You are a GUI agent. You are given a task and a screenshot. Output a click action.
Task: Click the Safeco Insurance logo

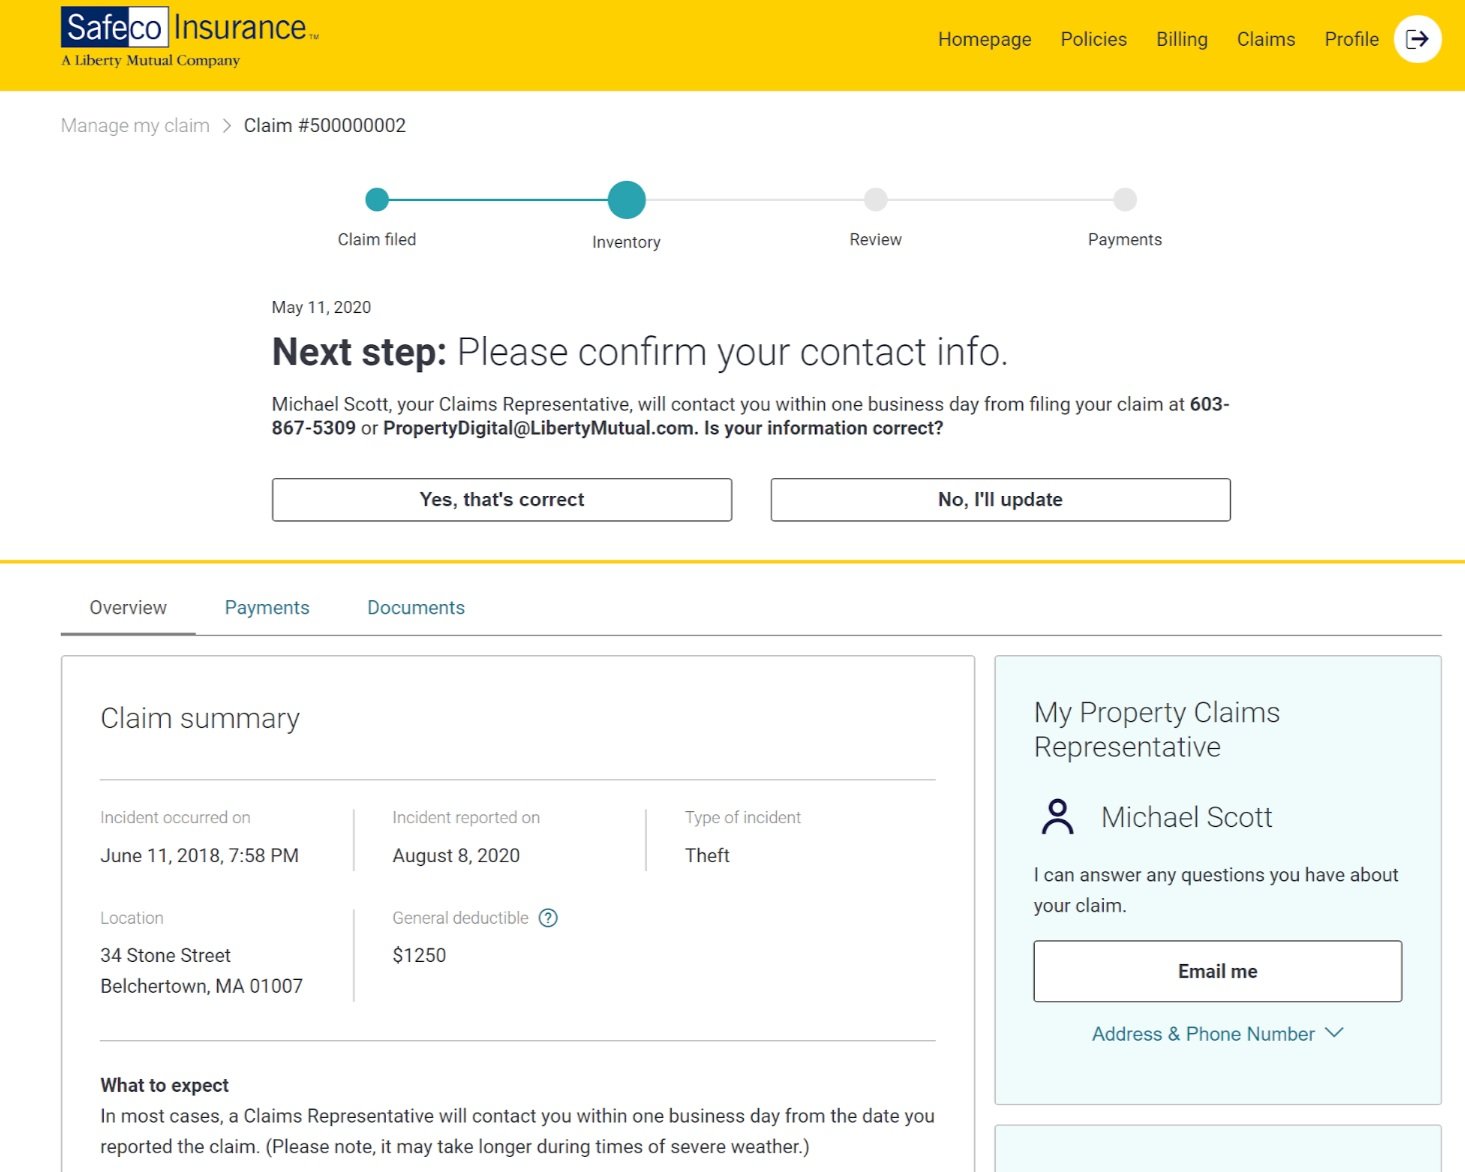click(190, 37)
